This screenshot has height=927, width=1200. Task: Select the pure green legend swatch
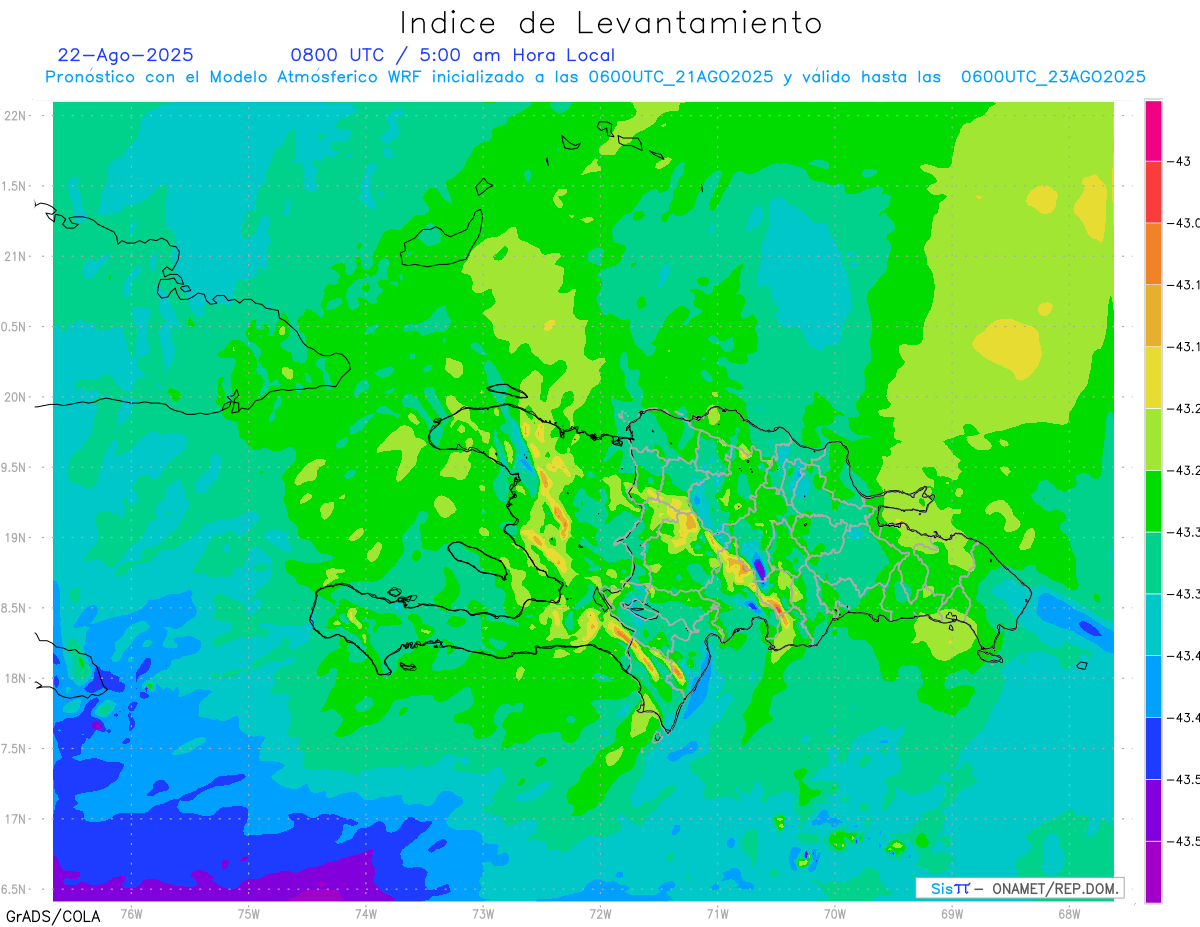click(x=1153, y=501)
